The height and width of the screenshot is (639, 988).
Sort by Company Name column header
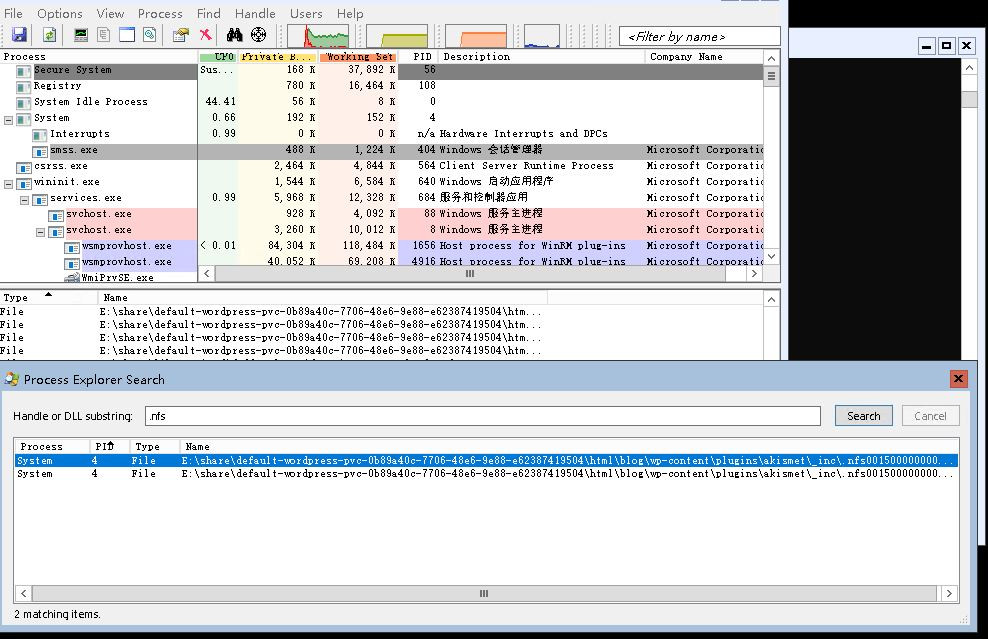704,57
